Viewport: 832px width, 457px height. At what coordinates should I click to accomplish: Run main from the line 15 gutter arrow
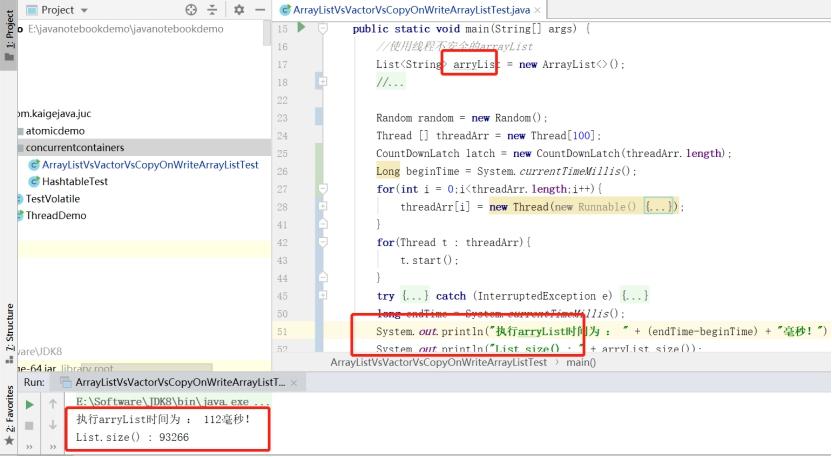pyautogui.click(x=301, y=27)
